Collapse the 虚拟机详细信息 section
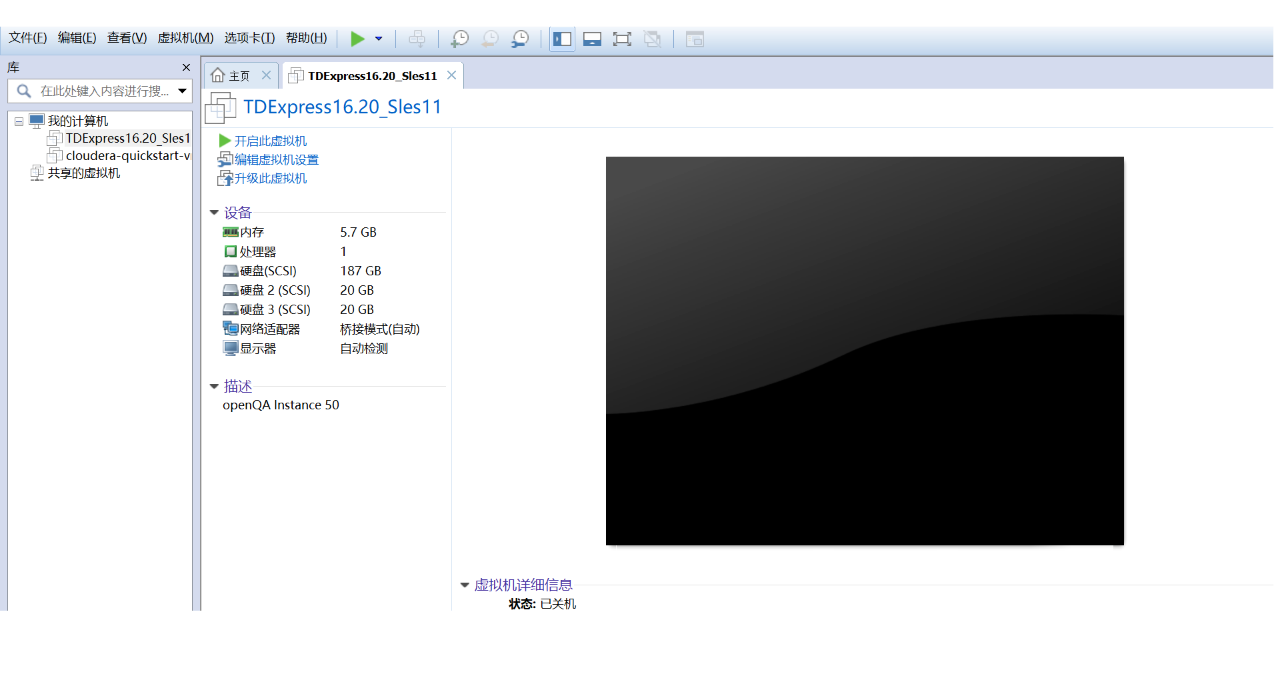Screen dimensions: 1280x680 tap(465, 586)
